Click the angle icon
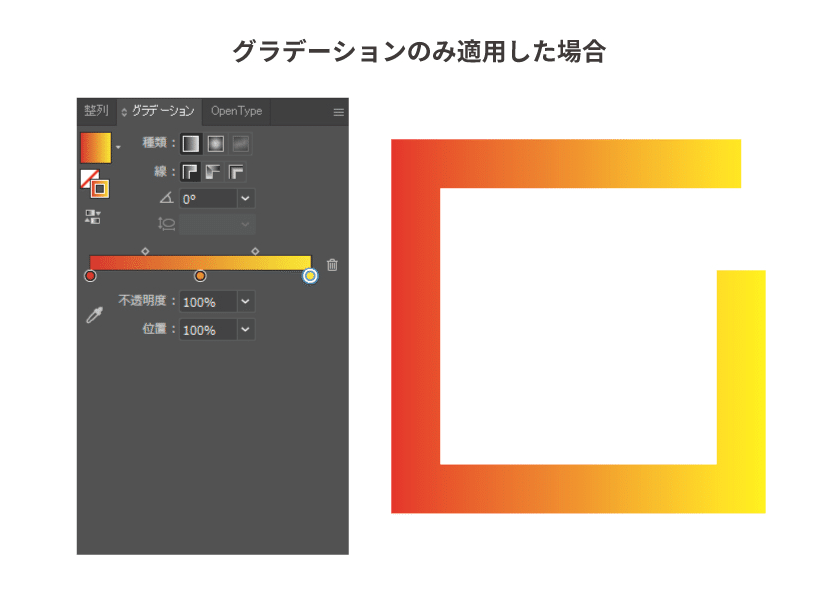This screenshot has height=591, width=838. pyautogui.click(x=166, y=198)
